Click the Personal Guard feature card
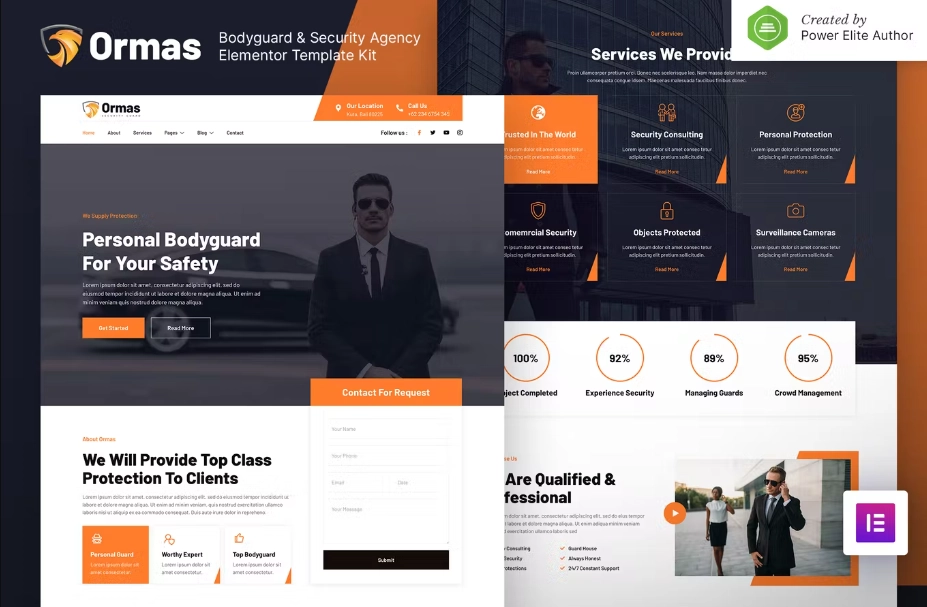The width and height of the screenshot is (927, 607). click(x=115, y=554)
